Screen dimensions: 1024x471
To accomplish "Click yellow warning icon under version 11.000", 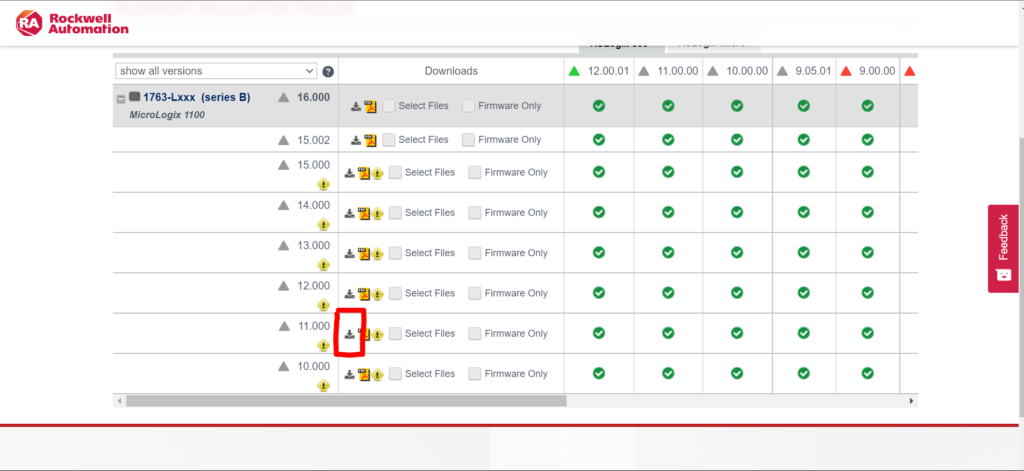I will [323, 346].
